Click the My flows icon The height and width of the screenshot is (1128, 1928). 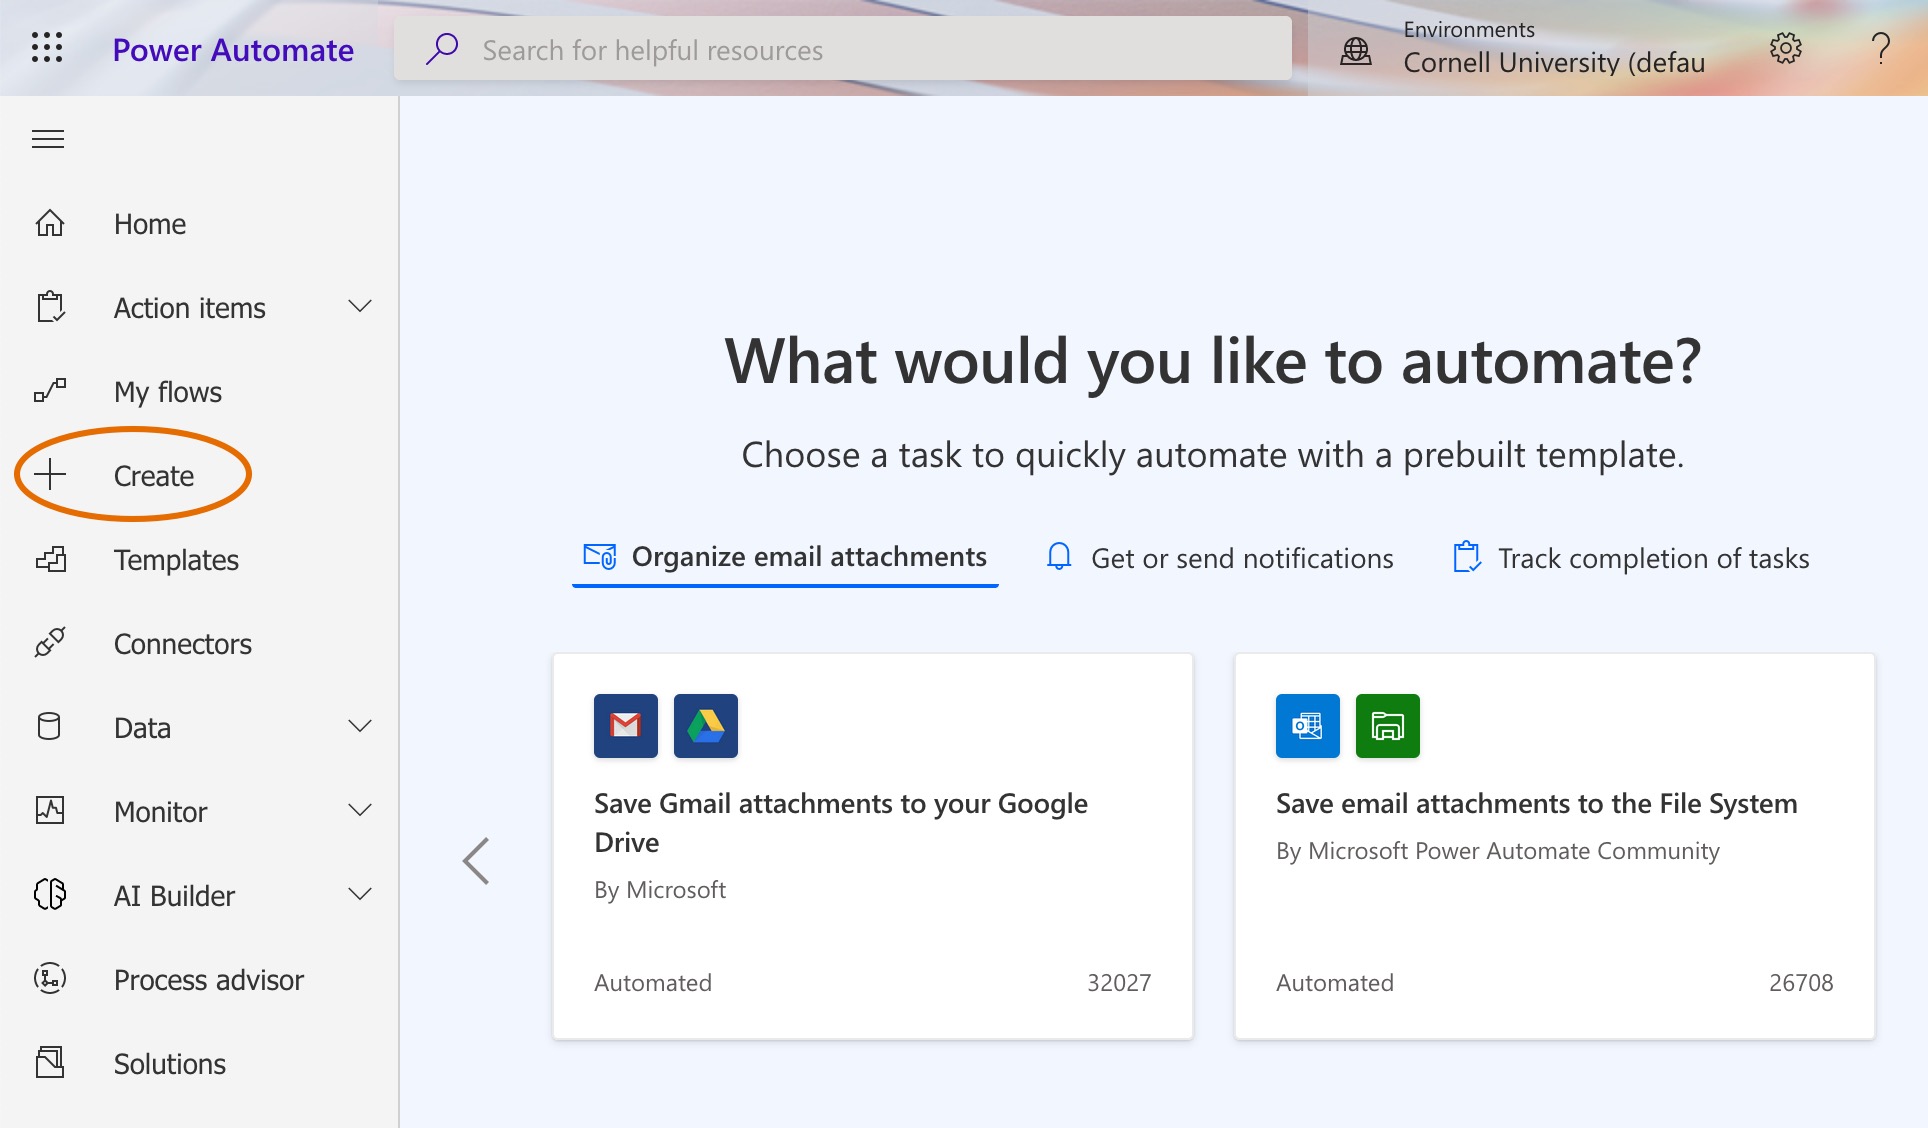click(x=50, y=391)
